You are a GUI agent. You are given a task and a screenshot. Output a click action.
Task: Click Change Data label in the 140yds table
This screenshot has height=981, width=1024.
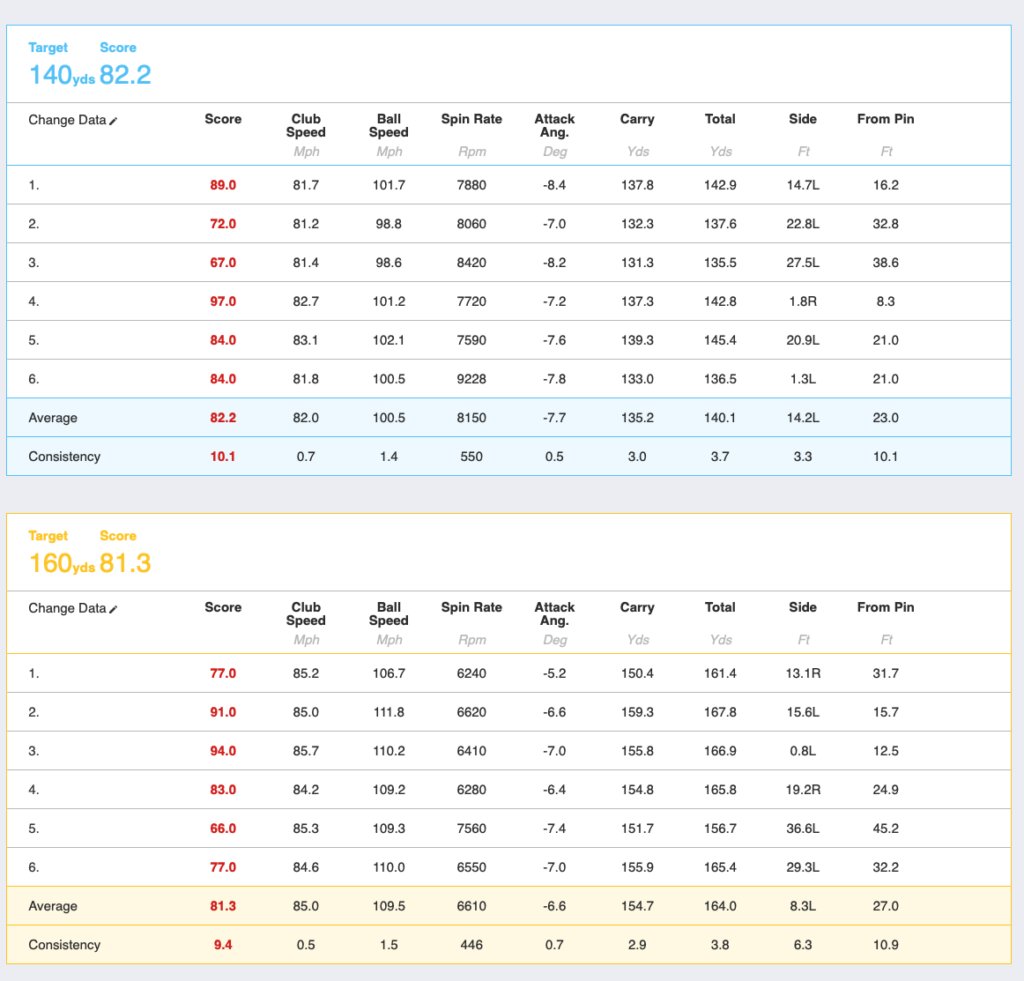click(x=66, y=120)
